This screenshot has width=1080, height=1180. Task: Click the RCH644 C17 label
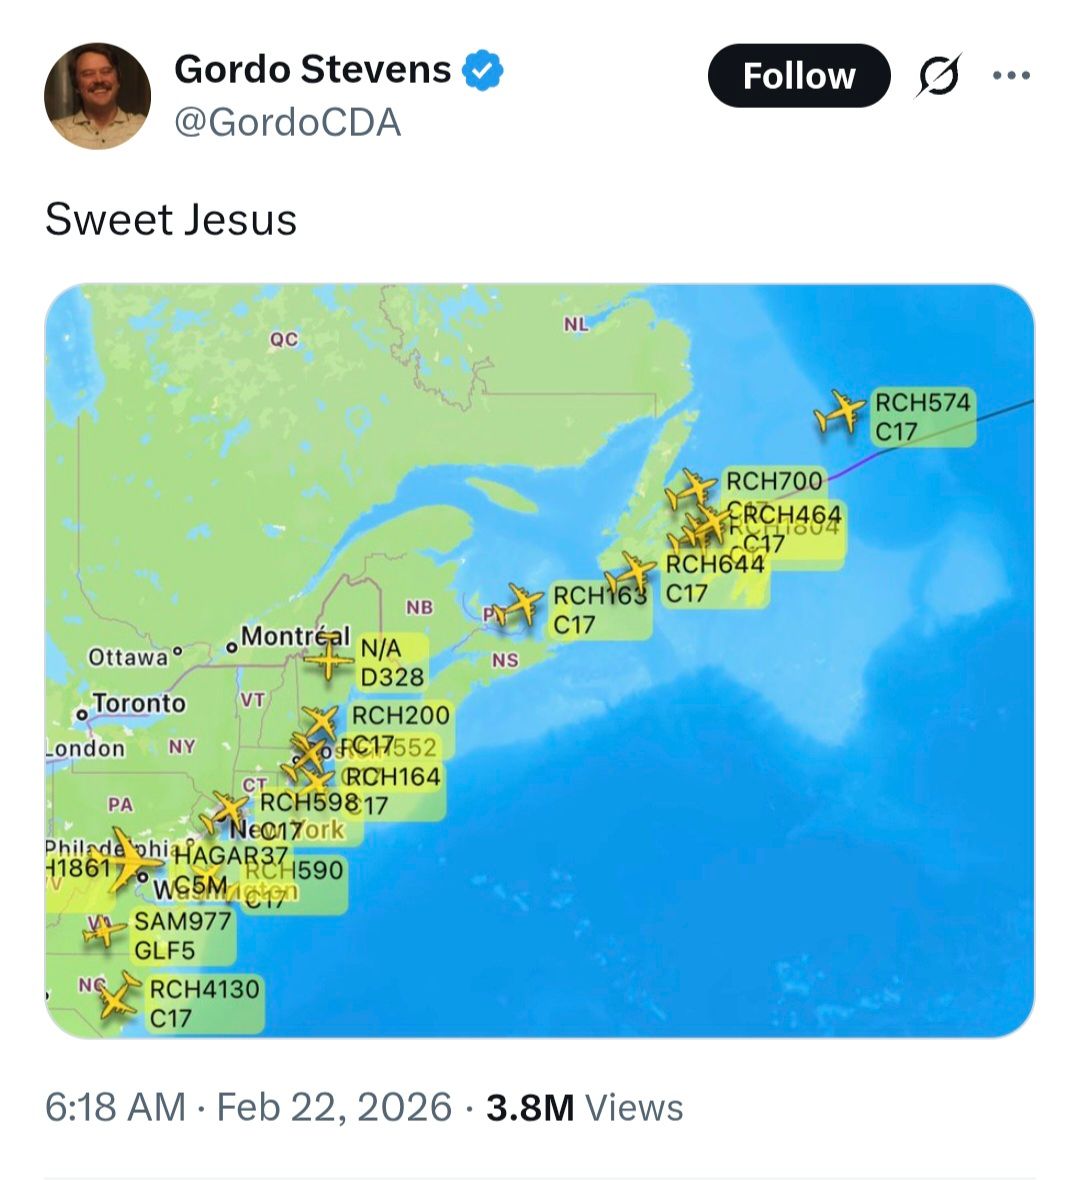pos(714,579)
